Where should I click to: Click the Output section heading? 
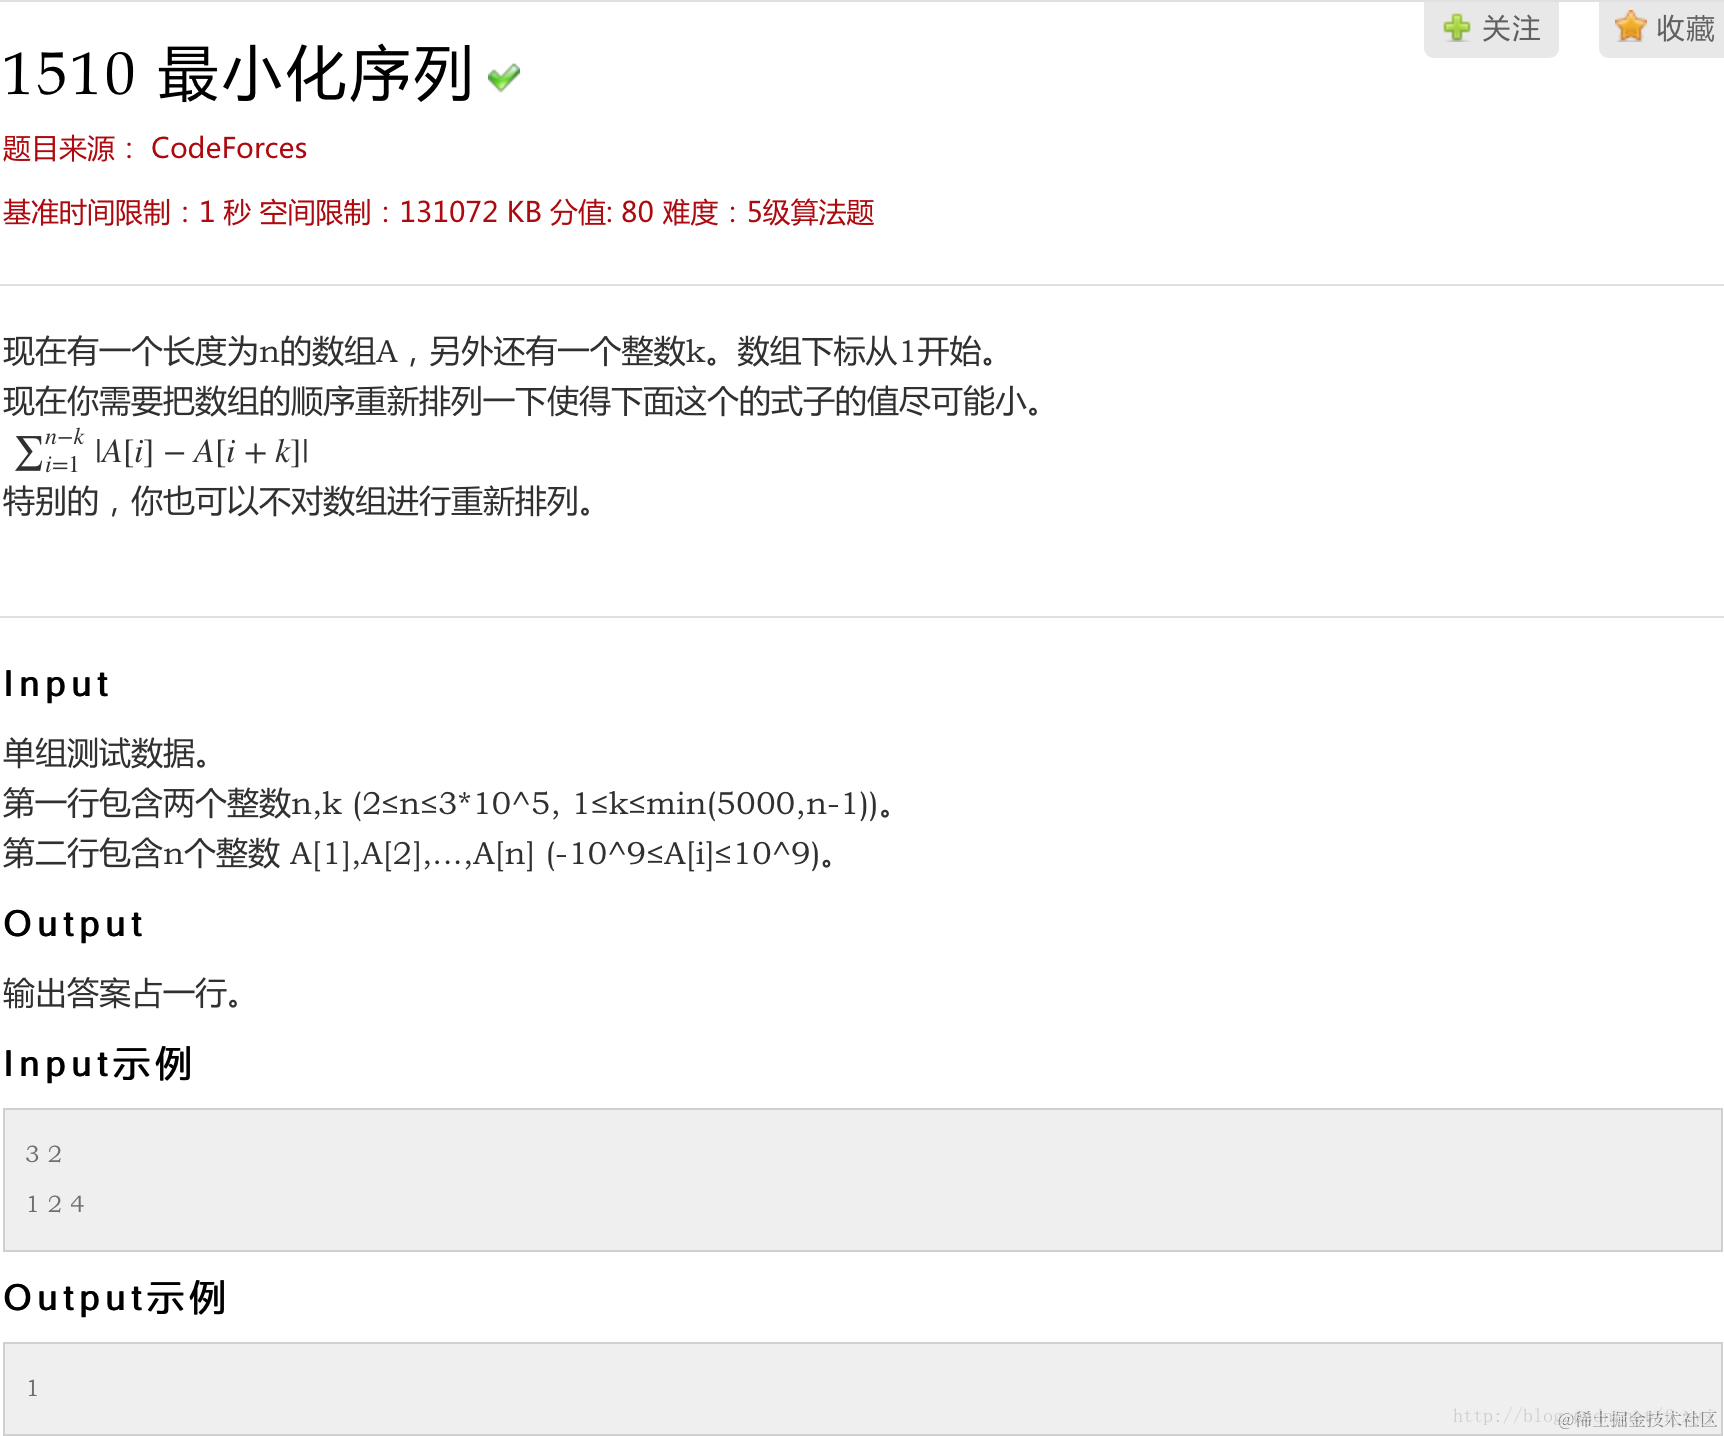point(73,924)
